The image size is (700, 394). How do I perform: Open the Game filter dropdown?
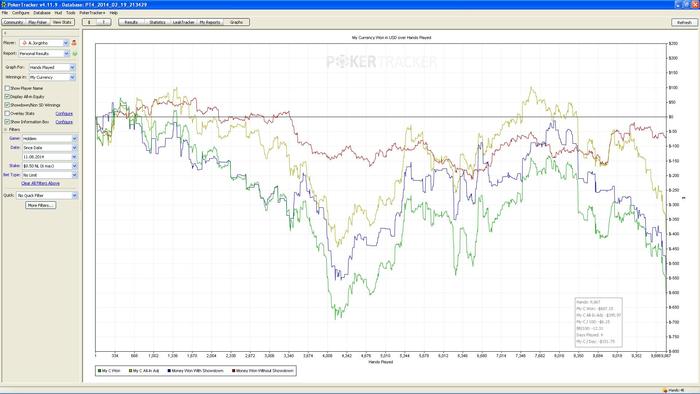tap(50, 139)
